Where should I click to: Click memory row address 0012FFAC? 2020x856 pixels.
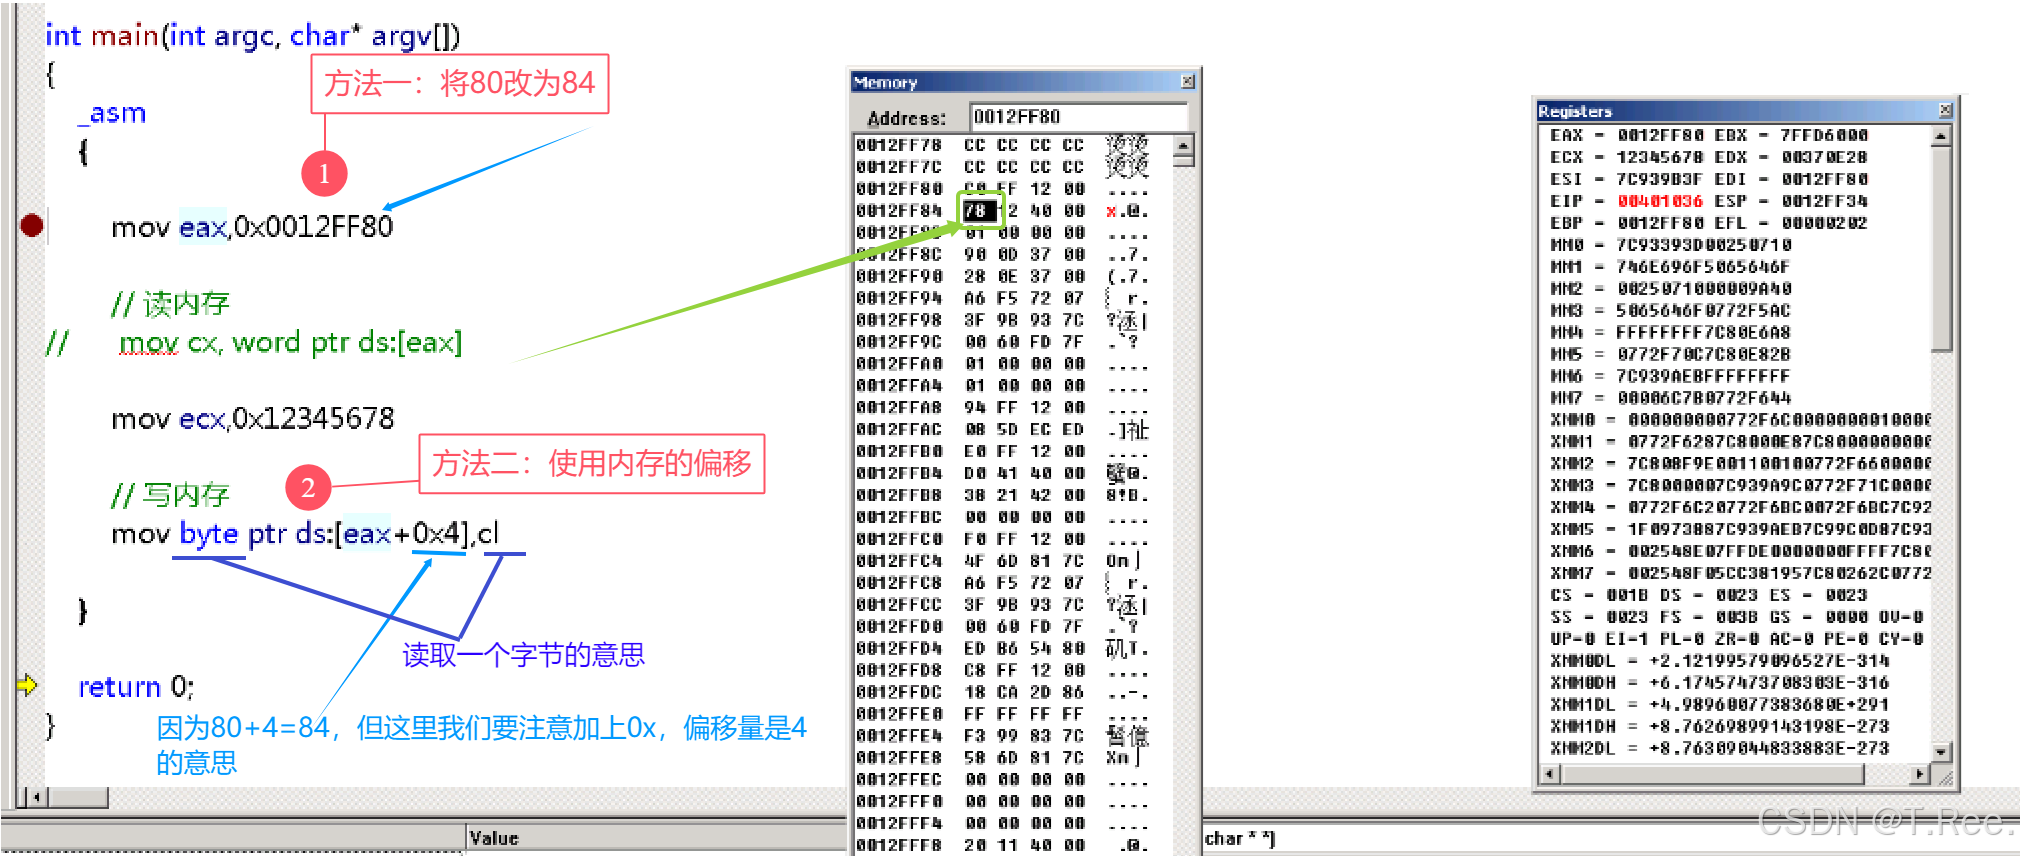(x=898, y=429)
